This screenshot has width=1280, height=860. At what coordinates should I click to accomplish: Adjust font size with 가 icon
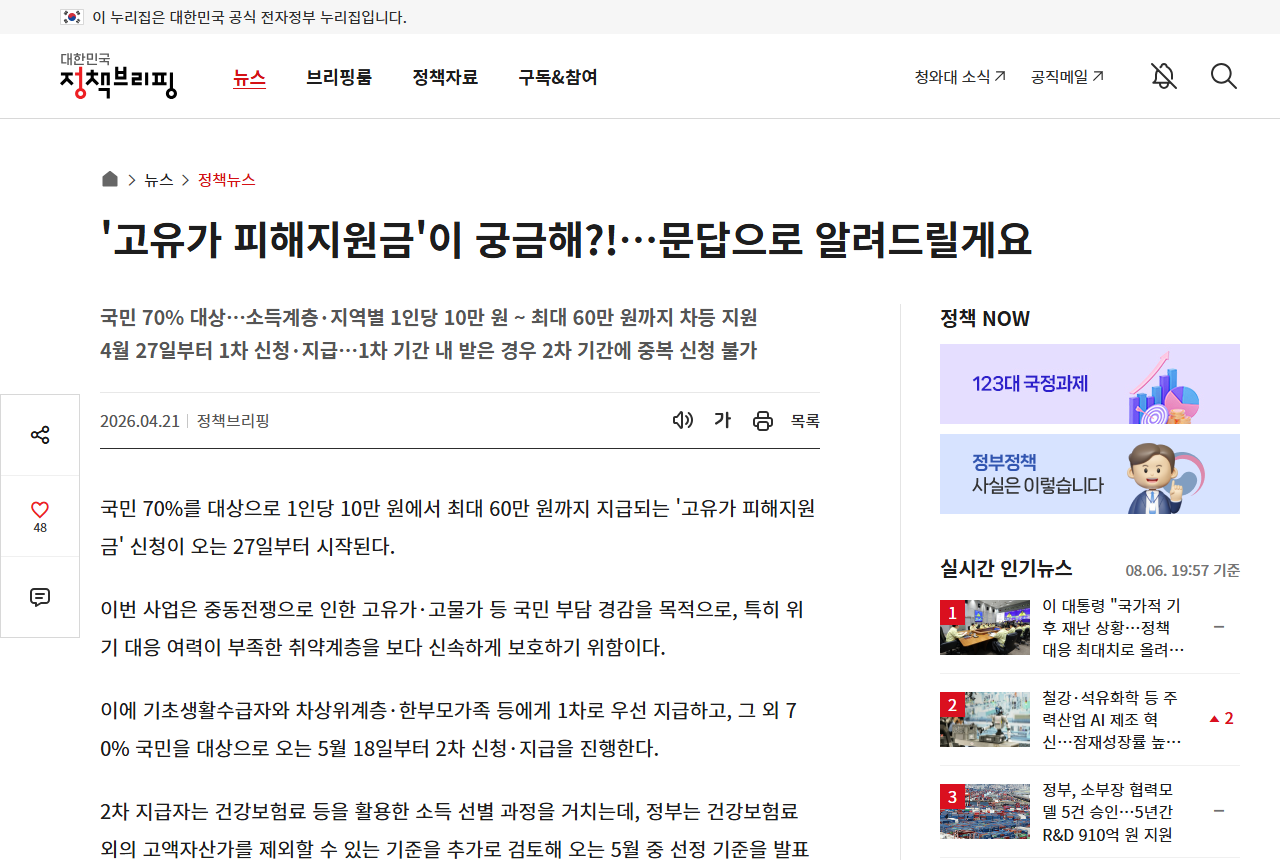pyautogui.click(x=722, y=420)
